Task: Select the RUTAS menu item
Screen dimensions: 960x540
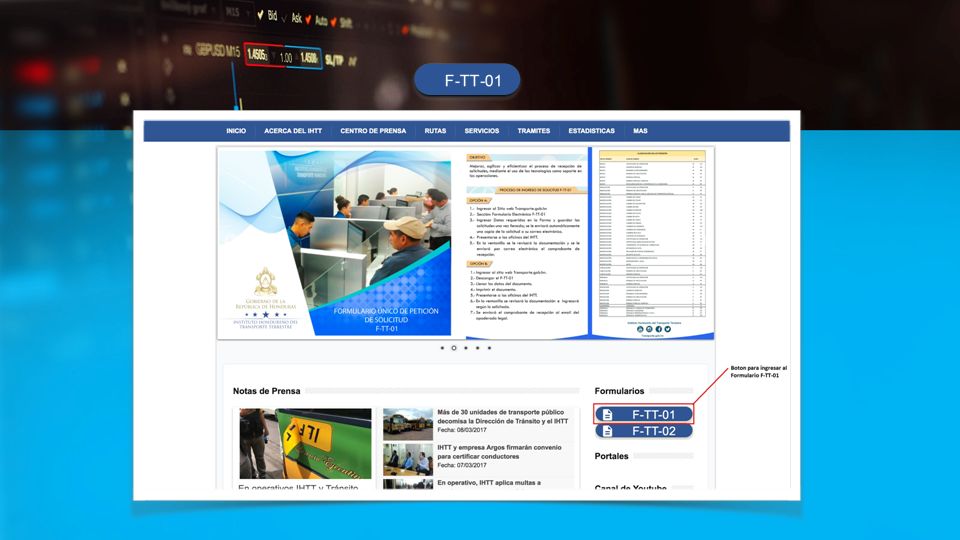Action: tap(435, 131)
